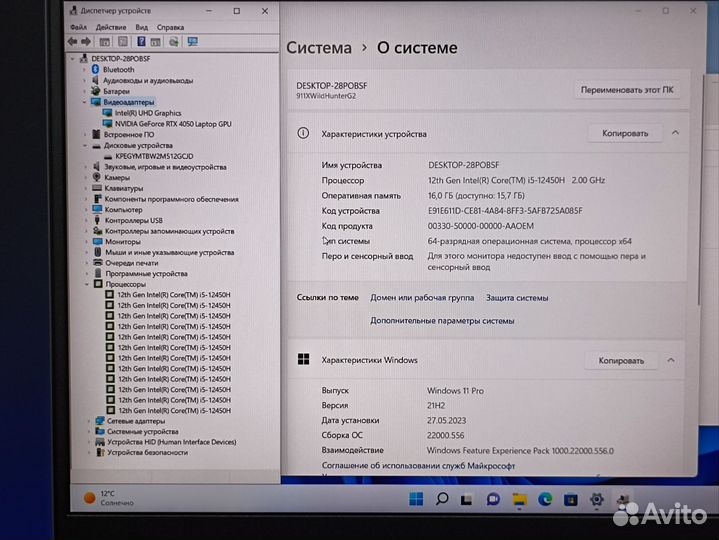Select the Батареи category icon
This screenshot has height=540, width=719.
[x=95, y=91]
